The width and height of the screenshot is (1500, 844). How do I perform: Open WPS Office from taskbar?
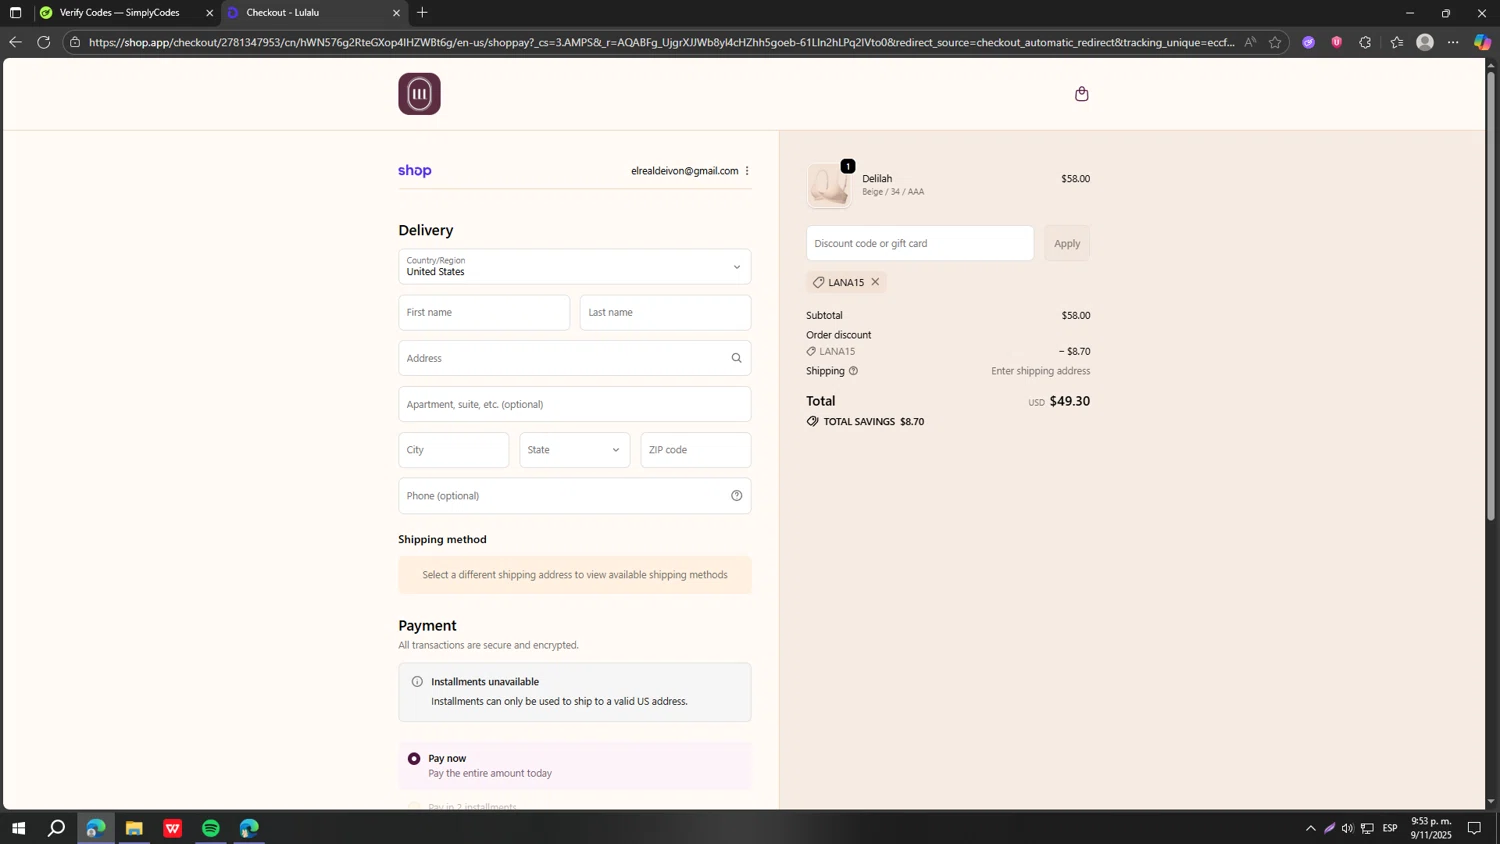(x=172, y=828)
